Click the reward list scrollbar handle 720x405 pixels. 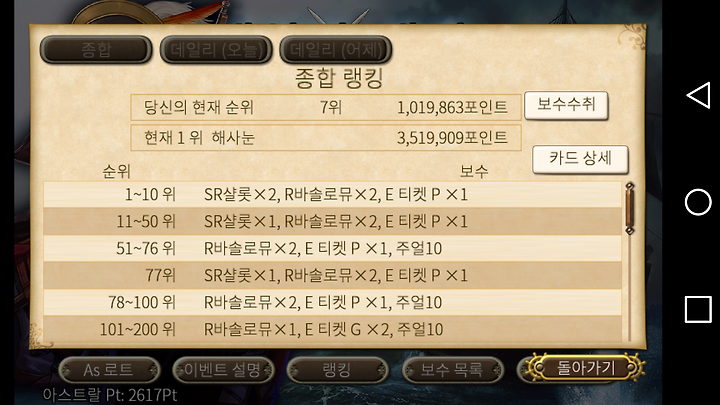(x=630, y=208)
